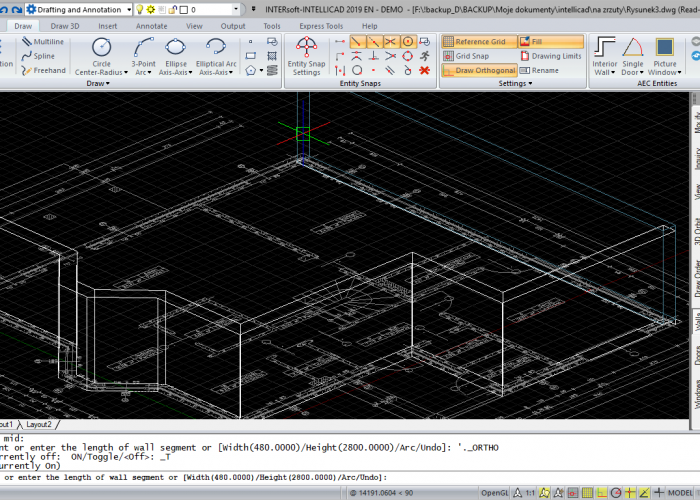The image size is (700, 500).
Task: Toggle the Endpoint entity snap
Action: click(357, 42)
